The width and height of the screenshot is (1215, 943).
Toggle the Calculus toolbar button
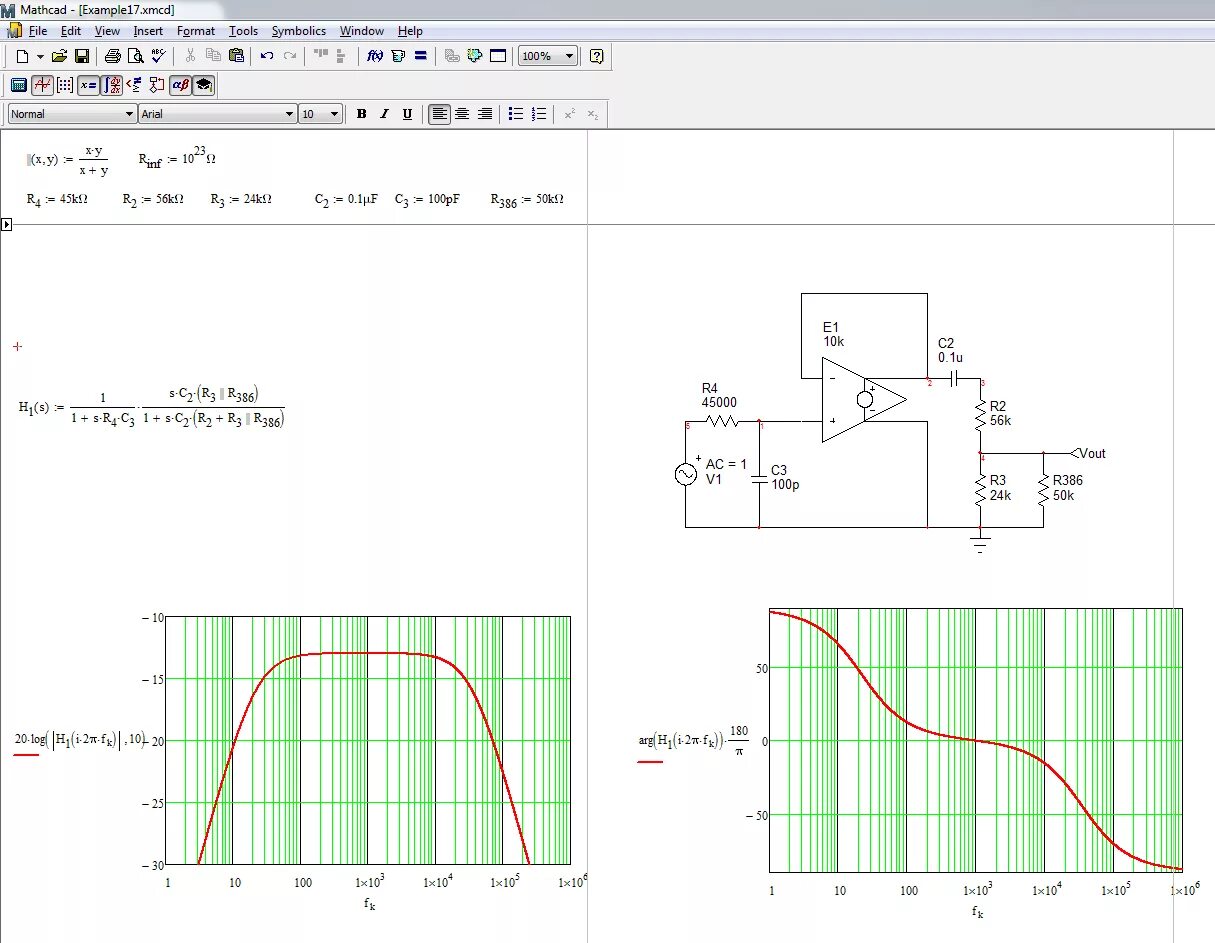(x=111, y=85)
